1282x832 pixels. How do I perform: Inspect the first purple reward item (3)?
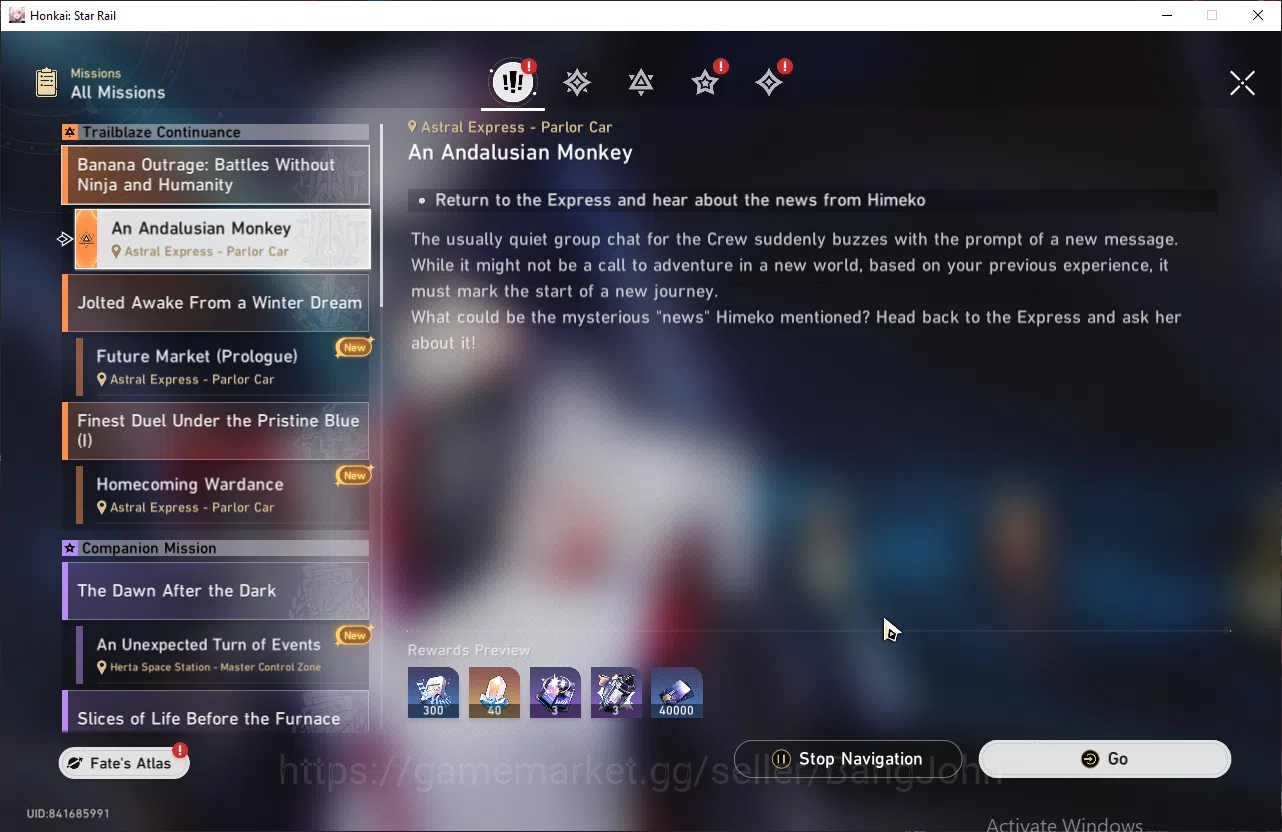[x=555, y=693]
